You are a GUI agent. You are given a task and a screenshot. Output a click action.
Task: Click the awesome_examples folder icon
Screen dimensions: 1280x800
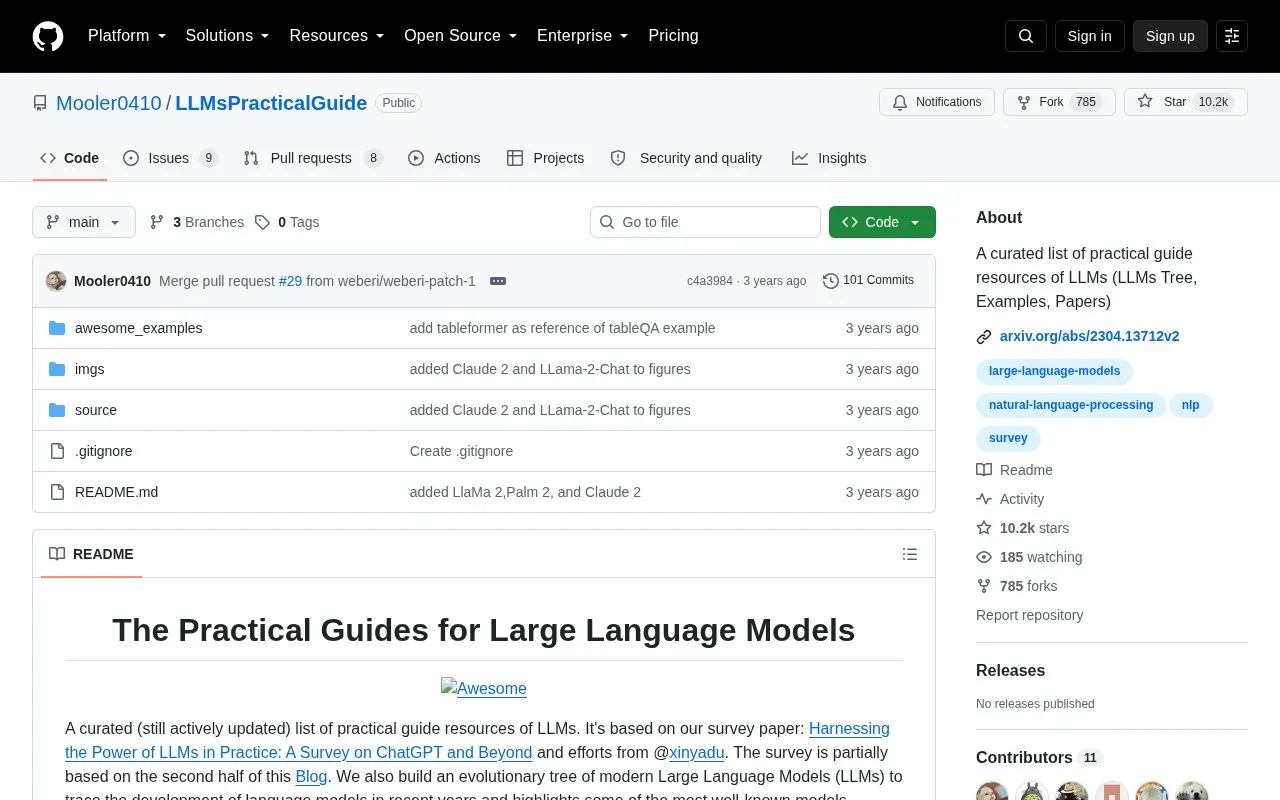(x=57, y=328)
